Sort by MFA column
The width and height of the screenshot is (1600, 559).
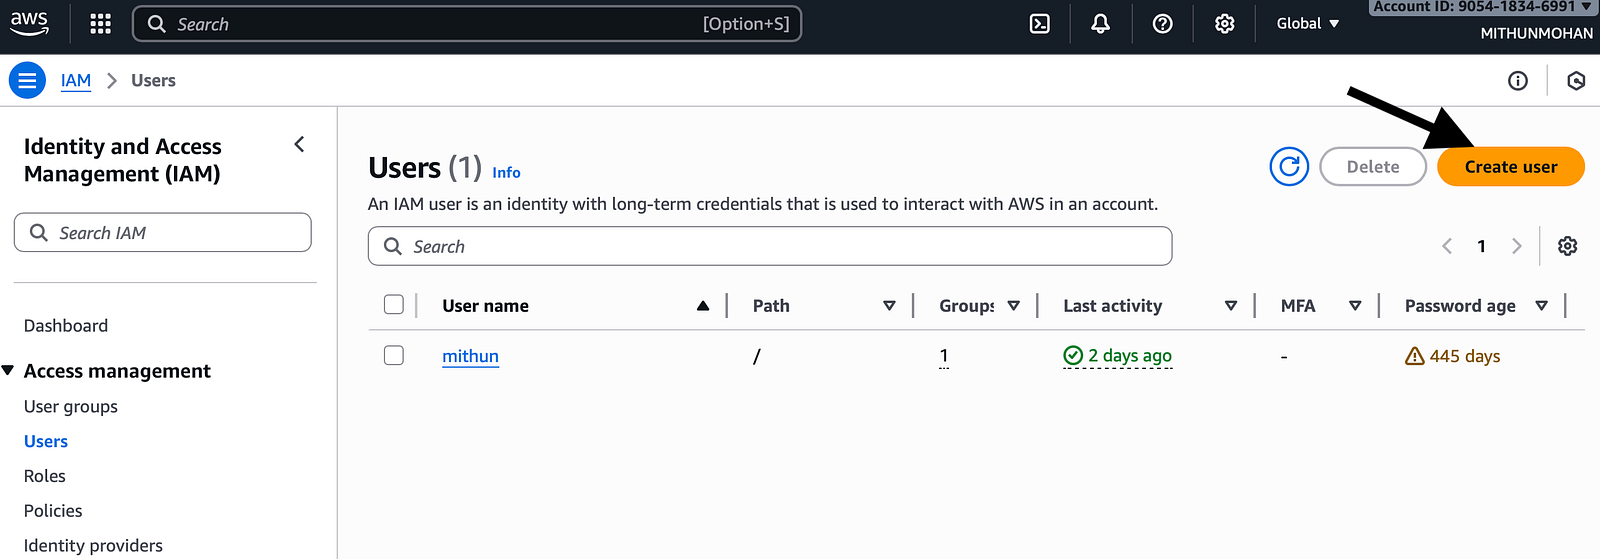tap(1355, 306)
